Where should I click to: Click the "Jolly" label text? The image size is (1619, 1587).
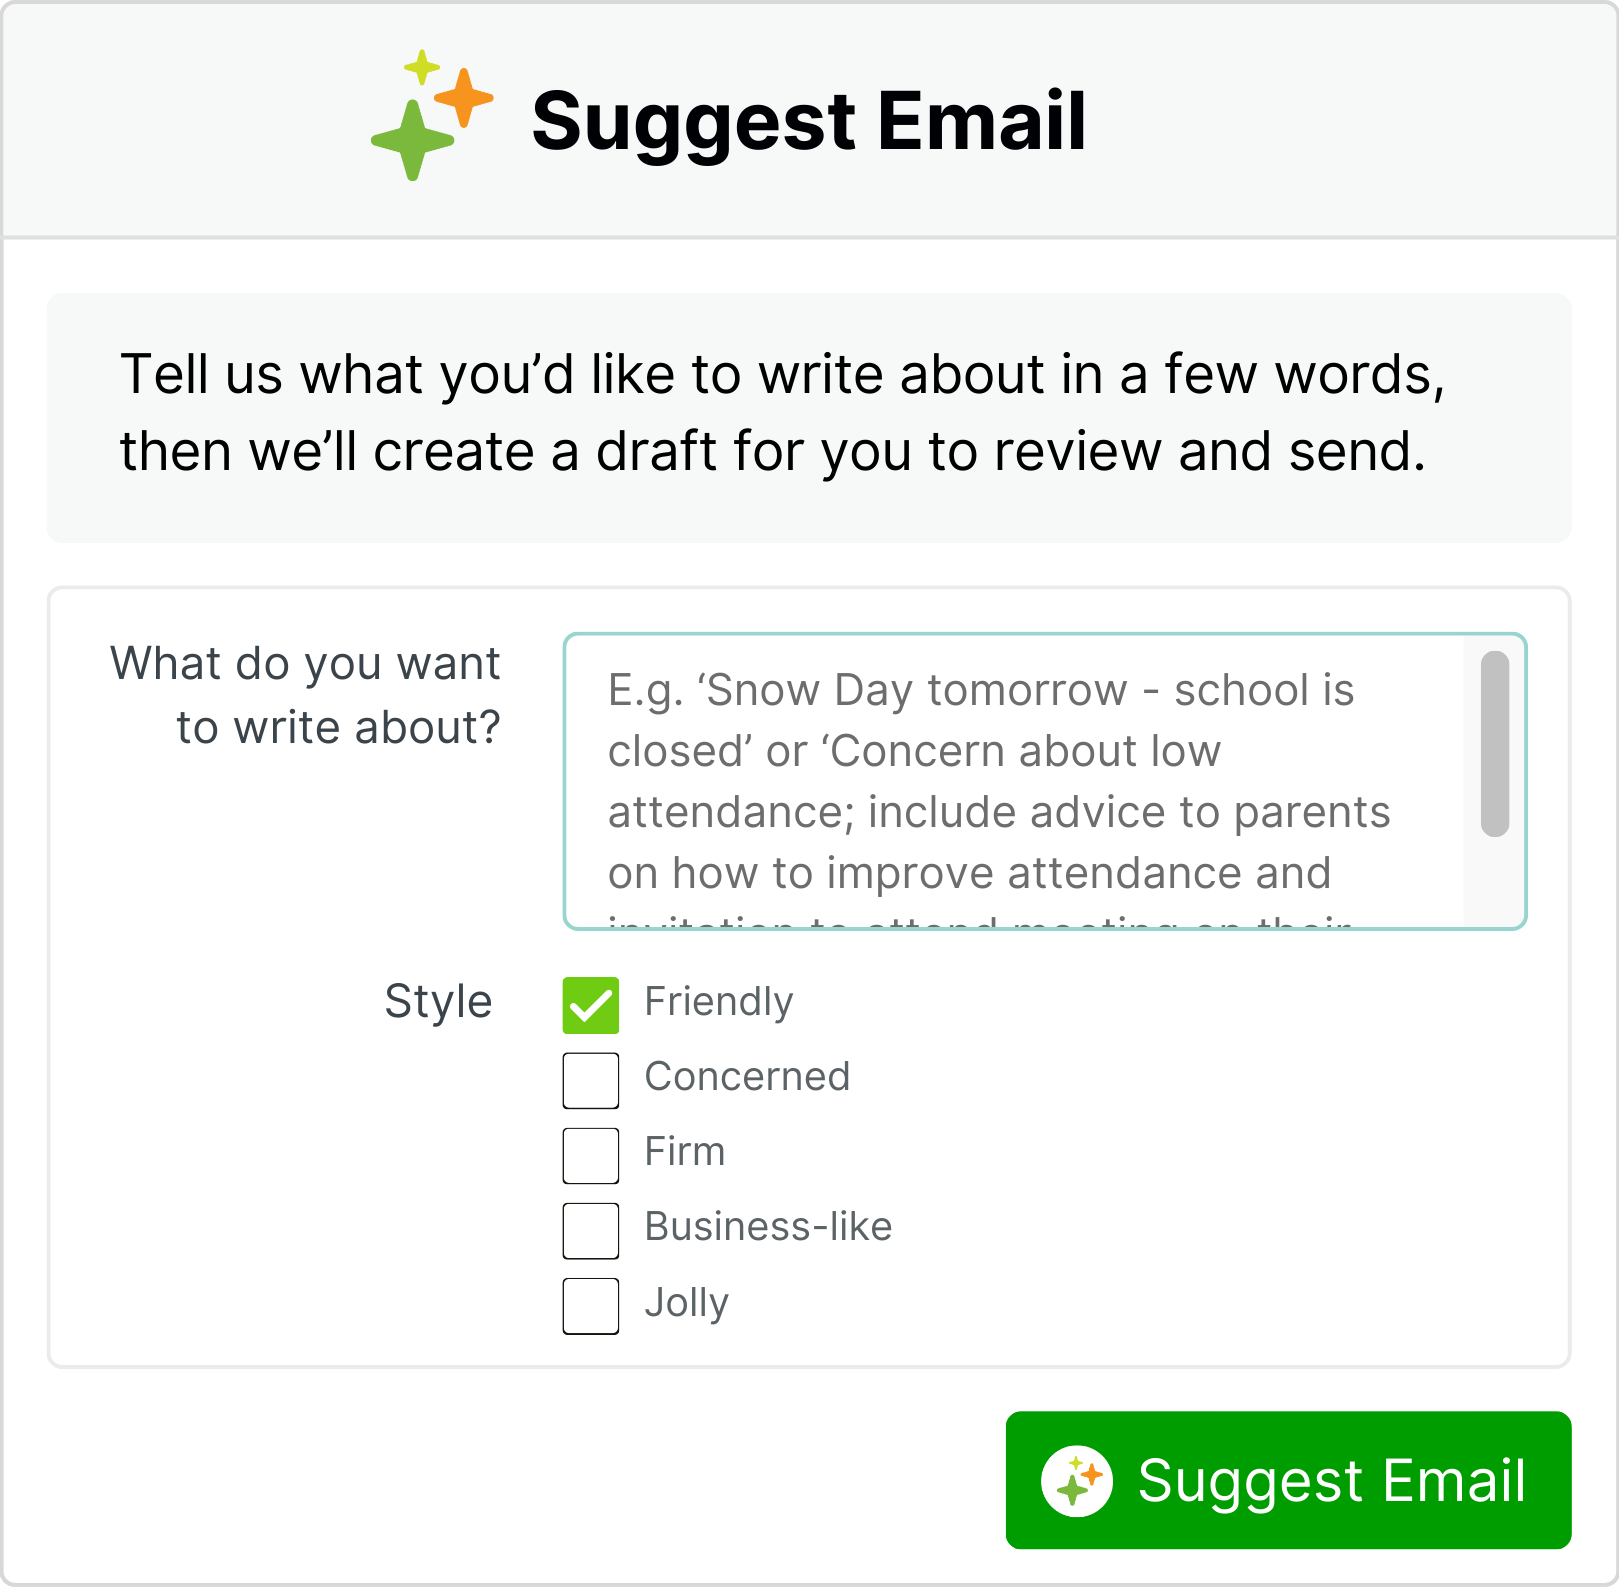click(x=686, y=1303)
